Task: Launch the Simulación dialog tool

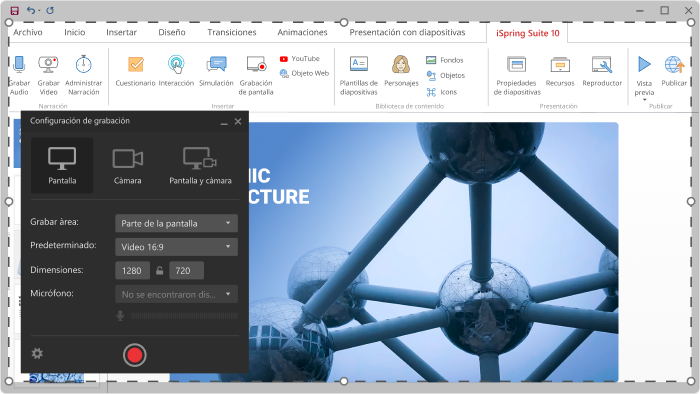Action: (x=217, y=65)
